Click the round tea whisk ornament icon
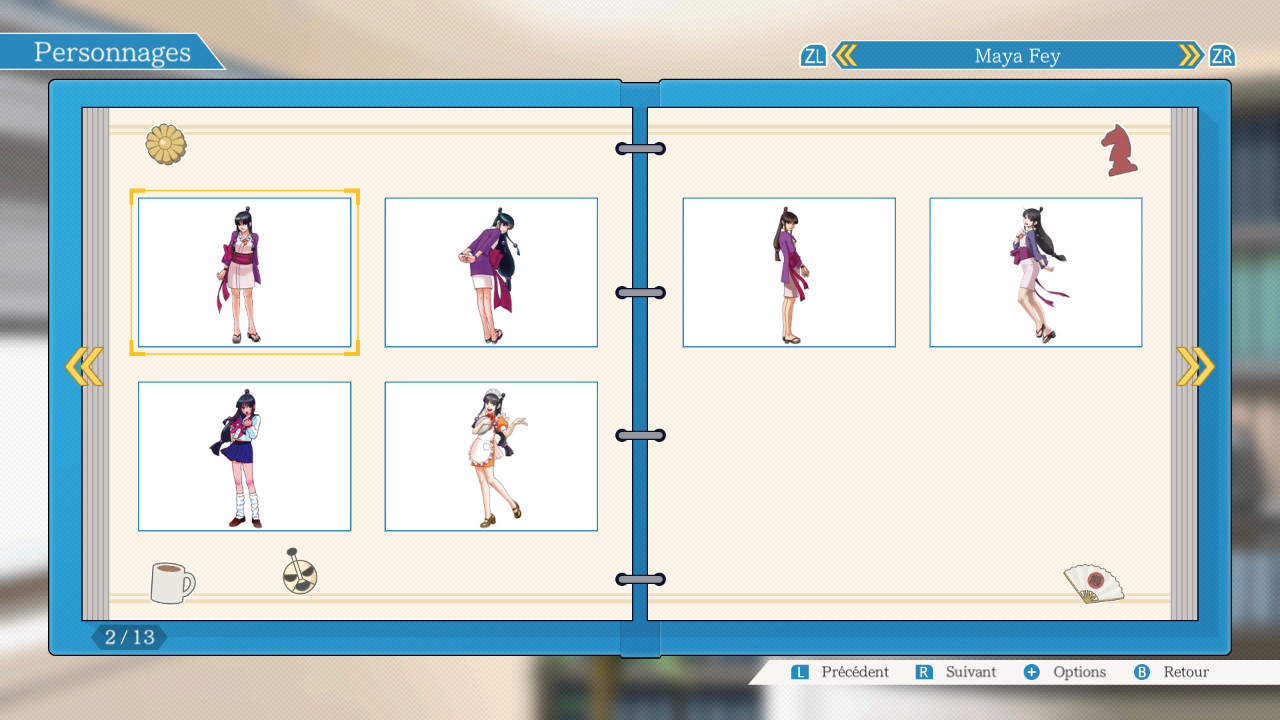1280x720 pixels. (x=299, y=572)
